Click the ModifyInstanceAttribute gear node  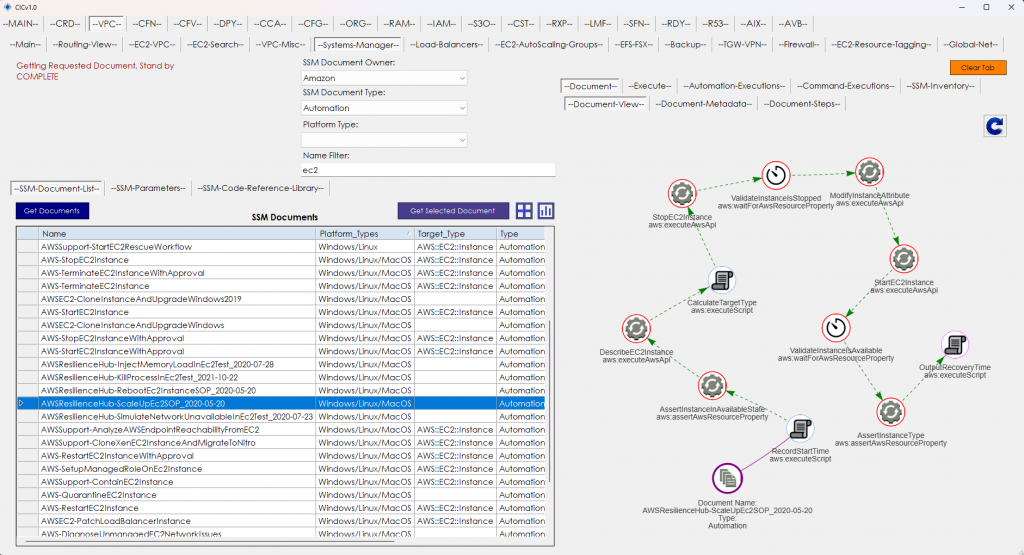pyautogui.click(x=867, y=171)
